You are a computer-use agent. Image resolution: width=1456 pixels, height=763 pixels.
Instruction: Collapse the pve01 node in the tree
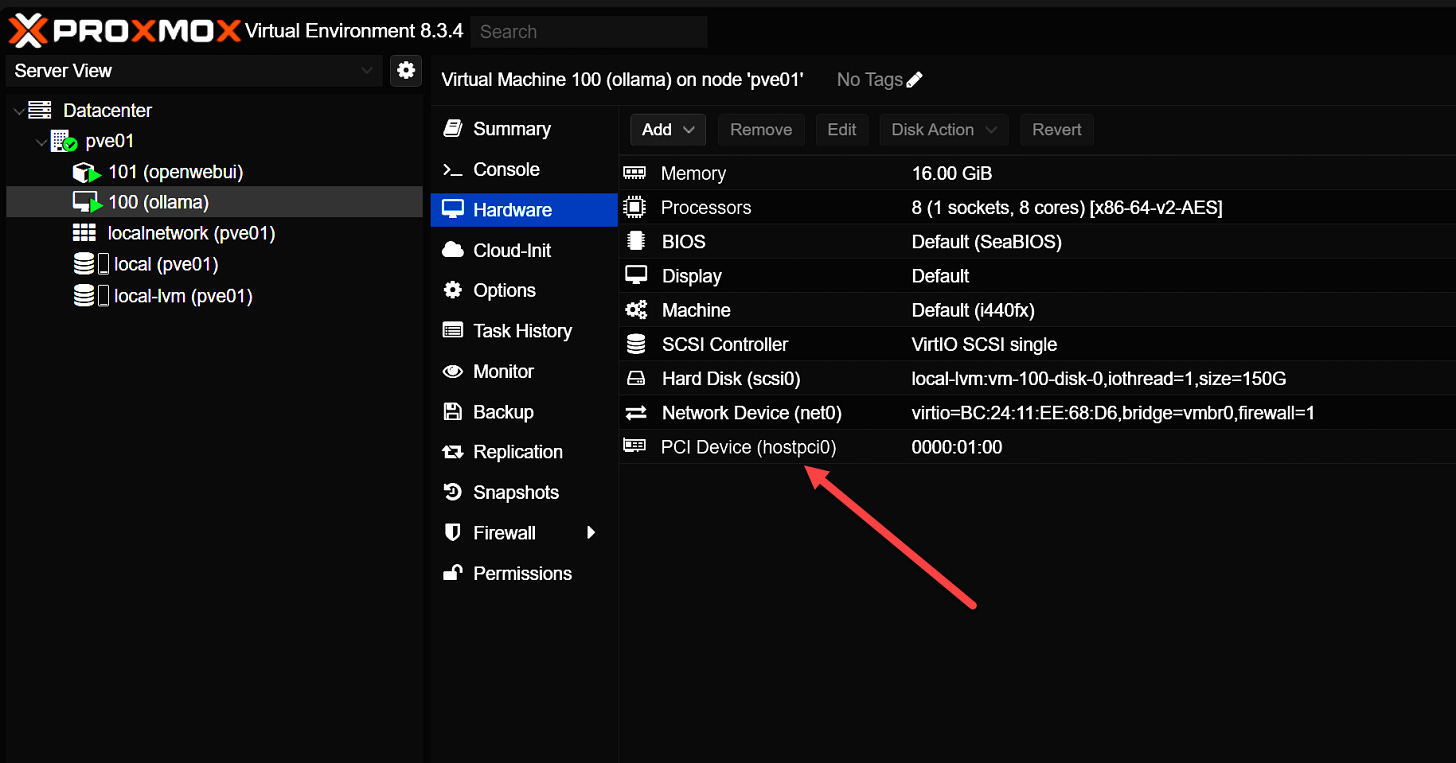tap(40, 141)
